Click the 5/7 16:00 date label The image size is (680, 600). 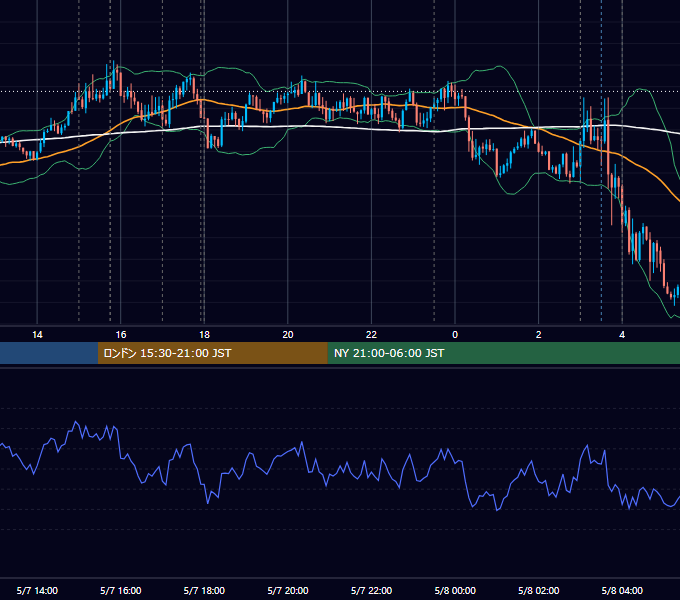click(121, 590)
